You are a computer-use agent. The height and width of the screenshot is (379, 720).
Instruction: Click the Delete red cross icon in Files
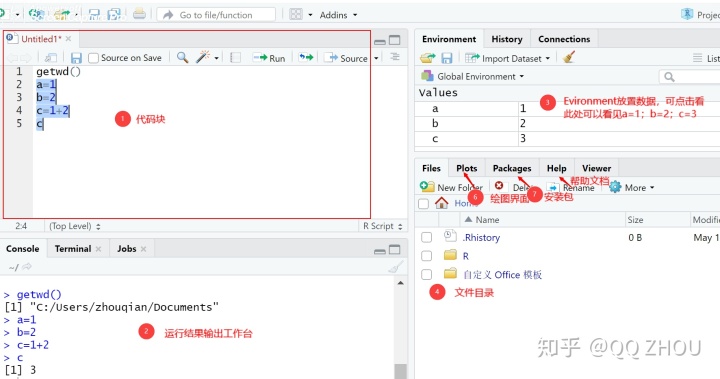coord(499,186)
